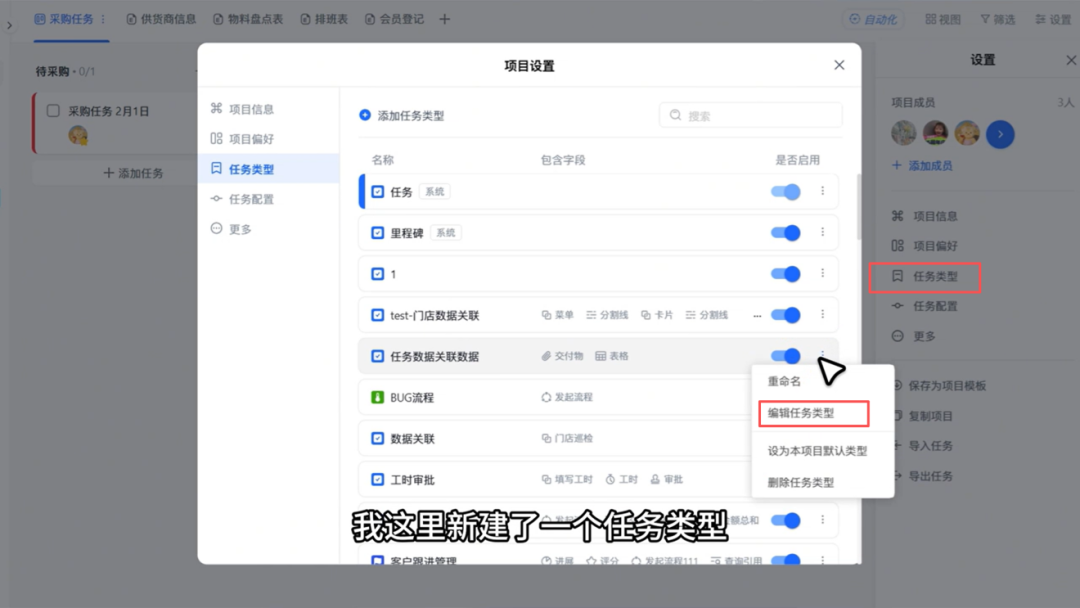Open more options for the 任务 row
The height and width of the screenshot is (608, 1080).
coord(822,191)
